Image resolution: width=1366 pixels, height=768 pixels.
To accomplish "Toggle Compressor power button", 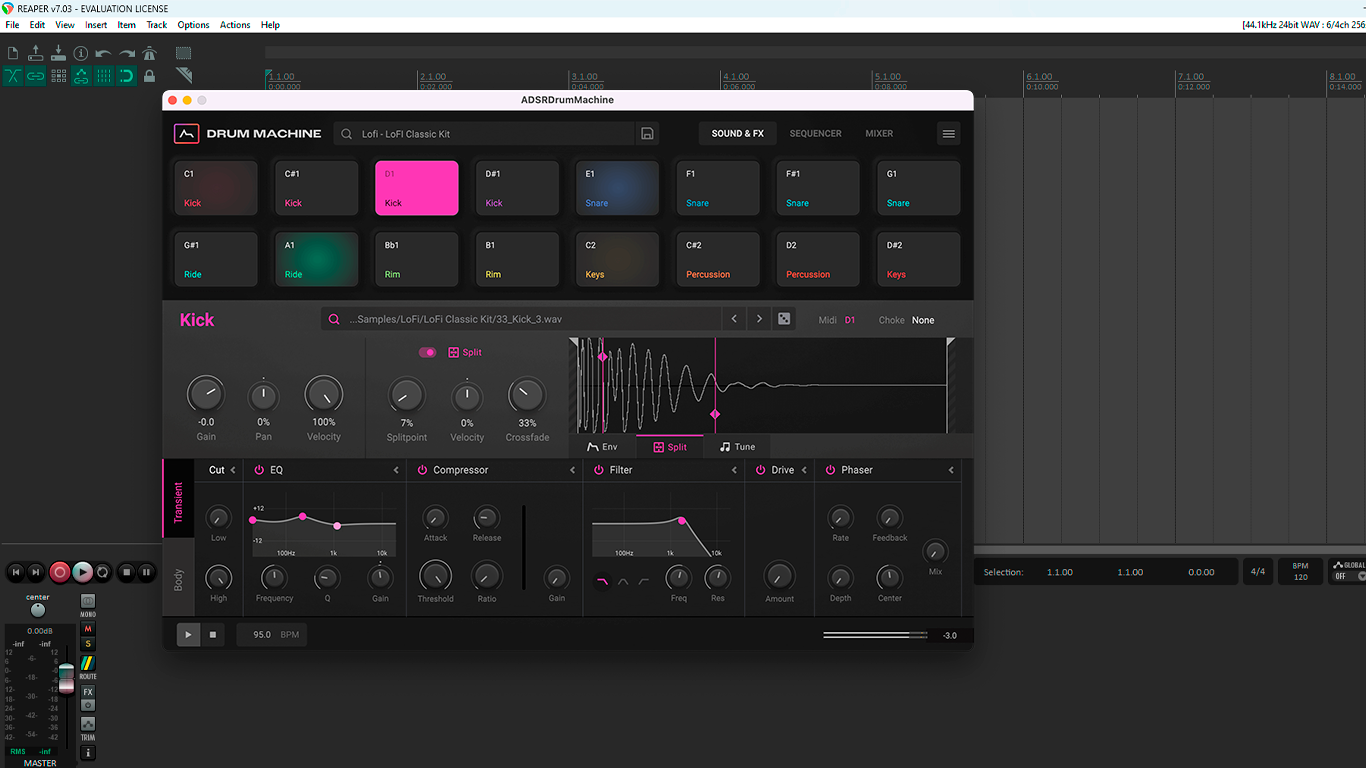I will (x=422, y=470).
